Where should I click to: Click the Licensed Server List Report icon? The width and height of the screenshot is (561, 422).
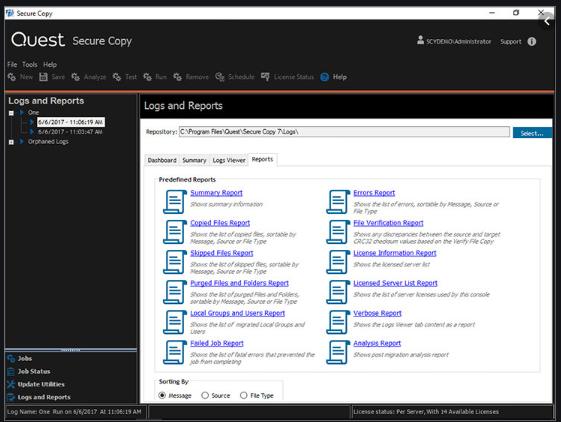[338, 292]
